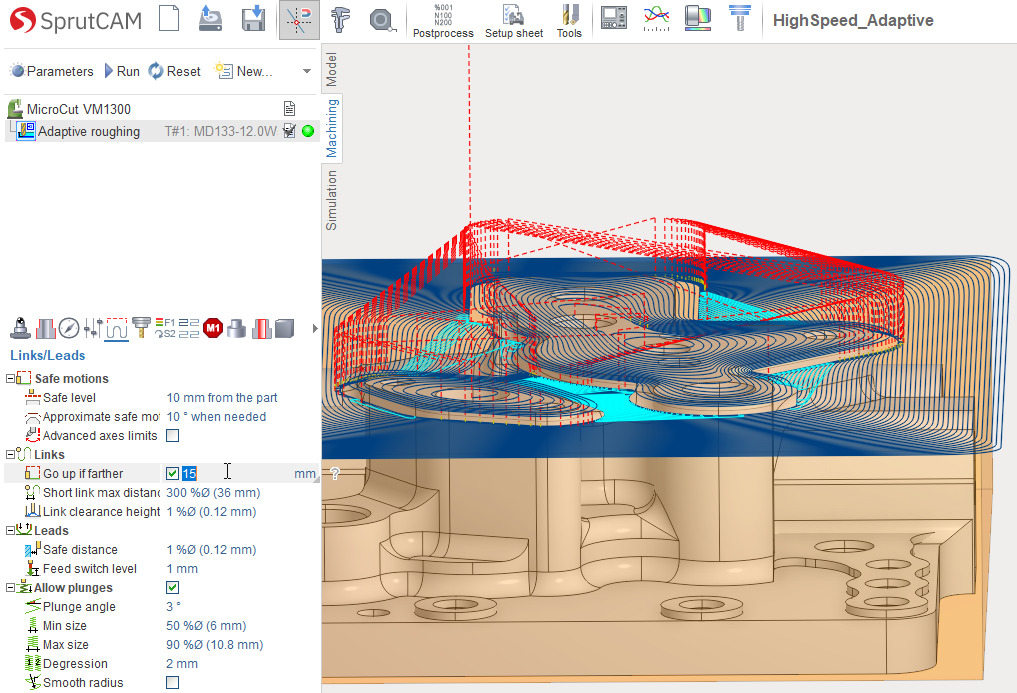Click the operation note icon beside MicroCut VM1300

(289, 108)
